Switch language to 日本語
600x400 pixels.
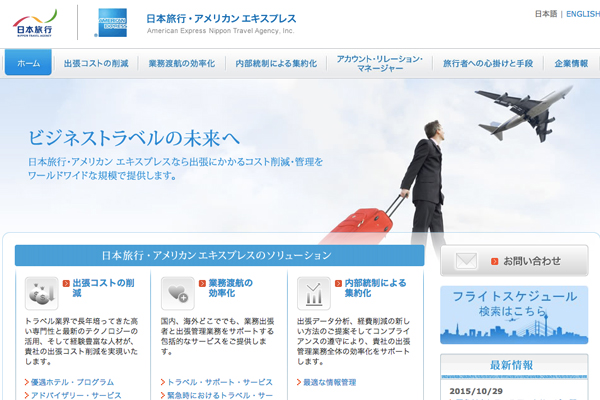(546, 14)
